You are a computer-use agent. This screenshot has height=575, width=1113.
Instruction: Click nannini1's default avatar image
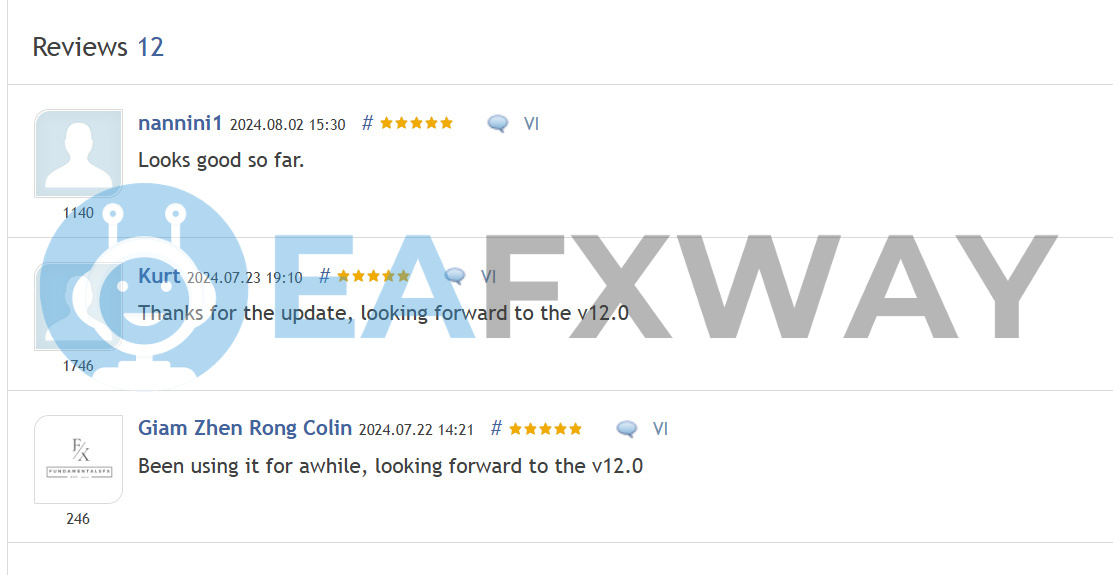tap(79, 153)
